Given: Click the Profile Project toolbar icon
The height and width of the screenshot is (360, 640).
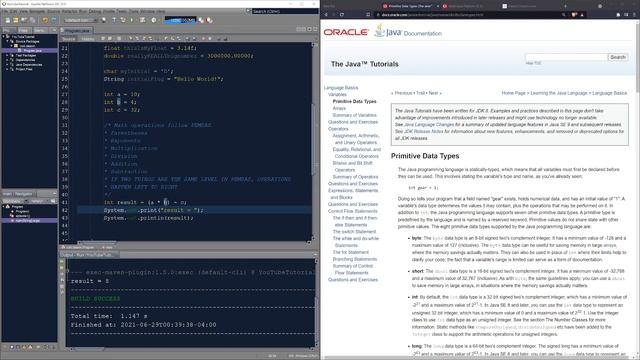Looking at the screenshot, I should click(x=154, y=20).
